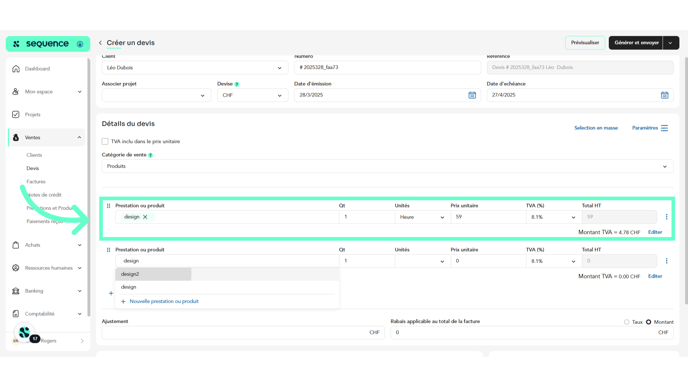Select the Montant radio button
The width and height of the screenshot is (688, 387).
pyautogui.click(x=649, y=322)
